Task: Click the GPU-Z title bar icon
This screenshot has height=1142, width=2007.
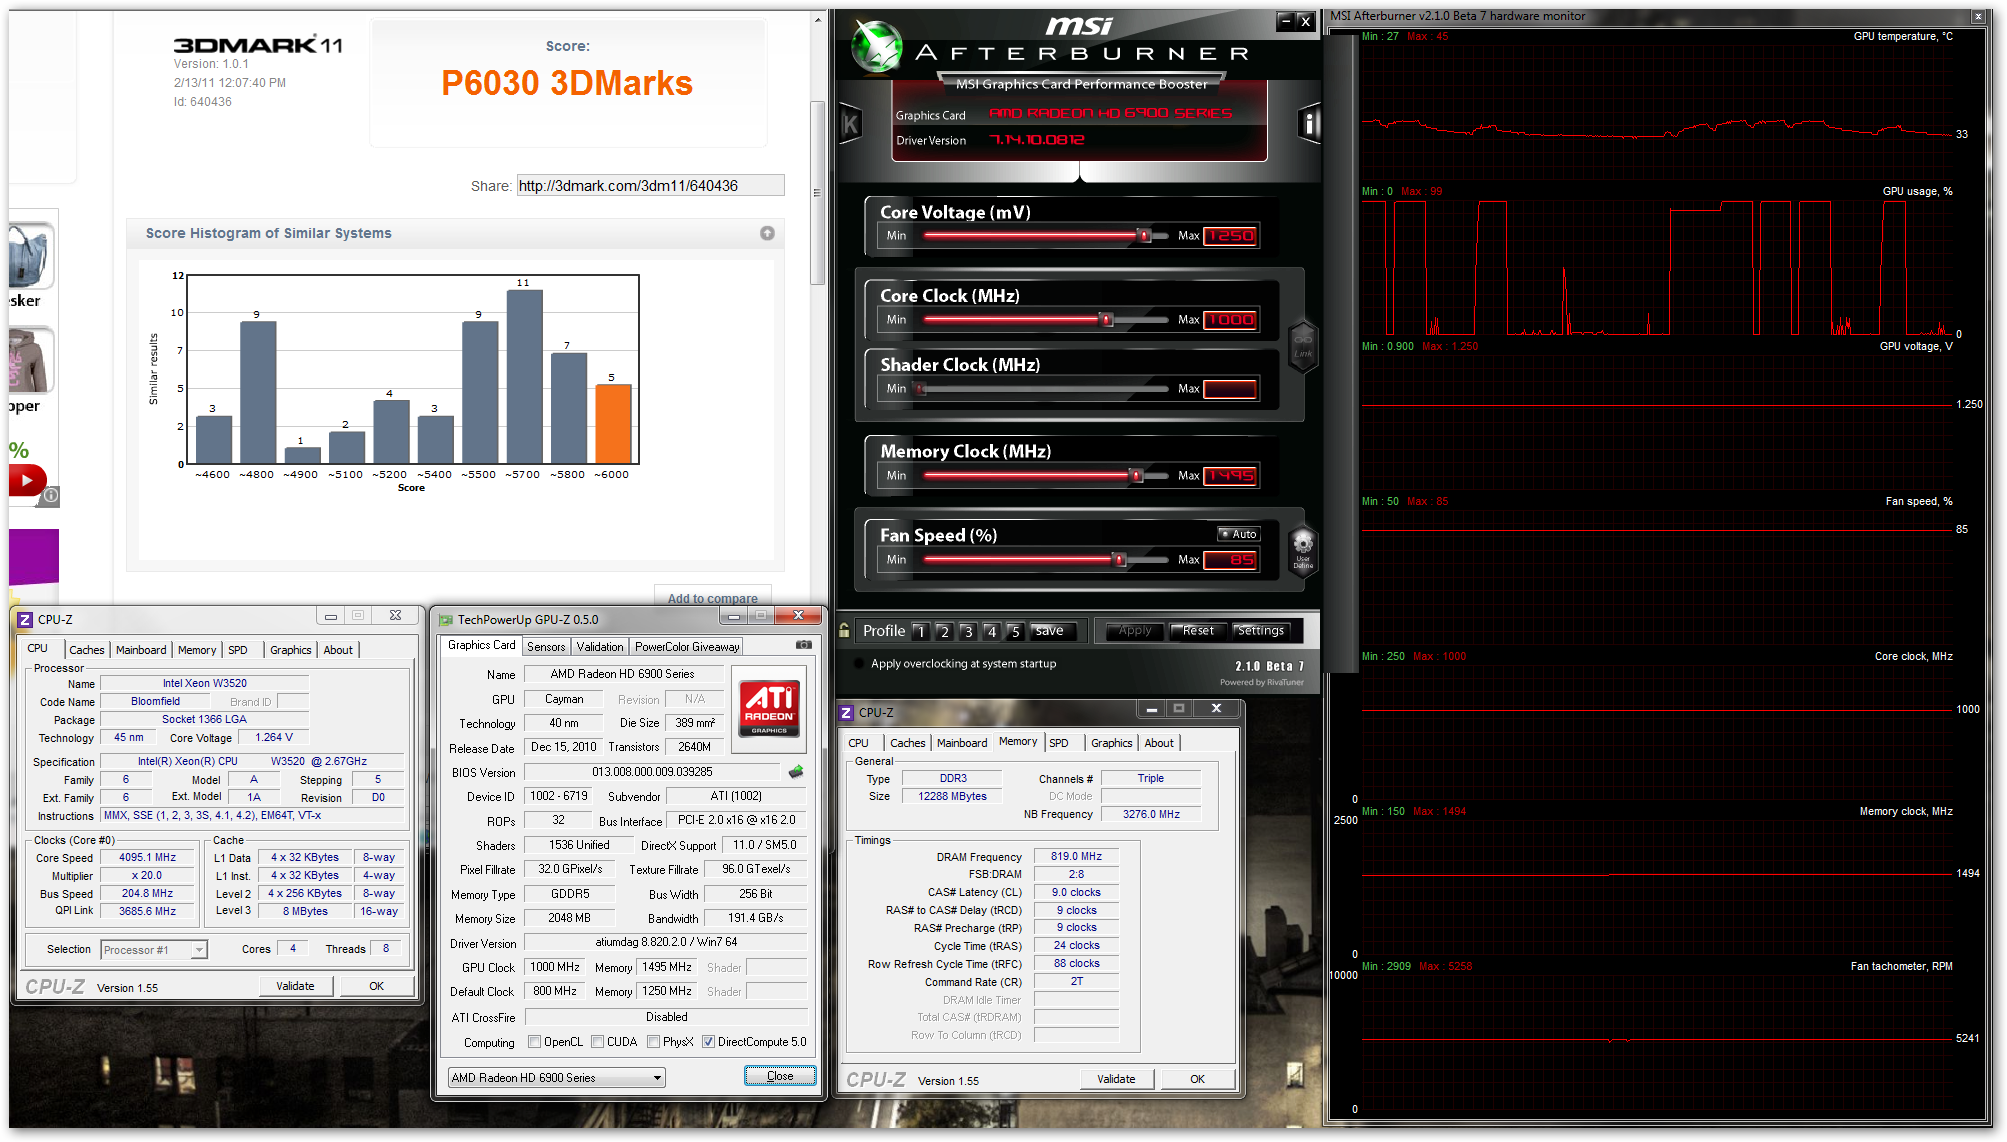Action: [x=446, y=620]
